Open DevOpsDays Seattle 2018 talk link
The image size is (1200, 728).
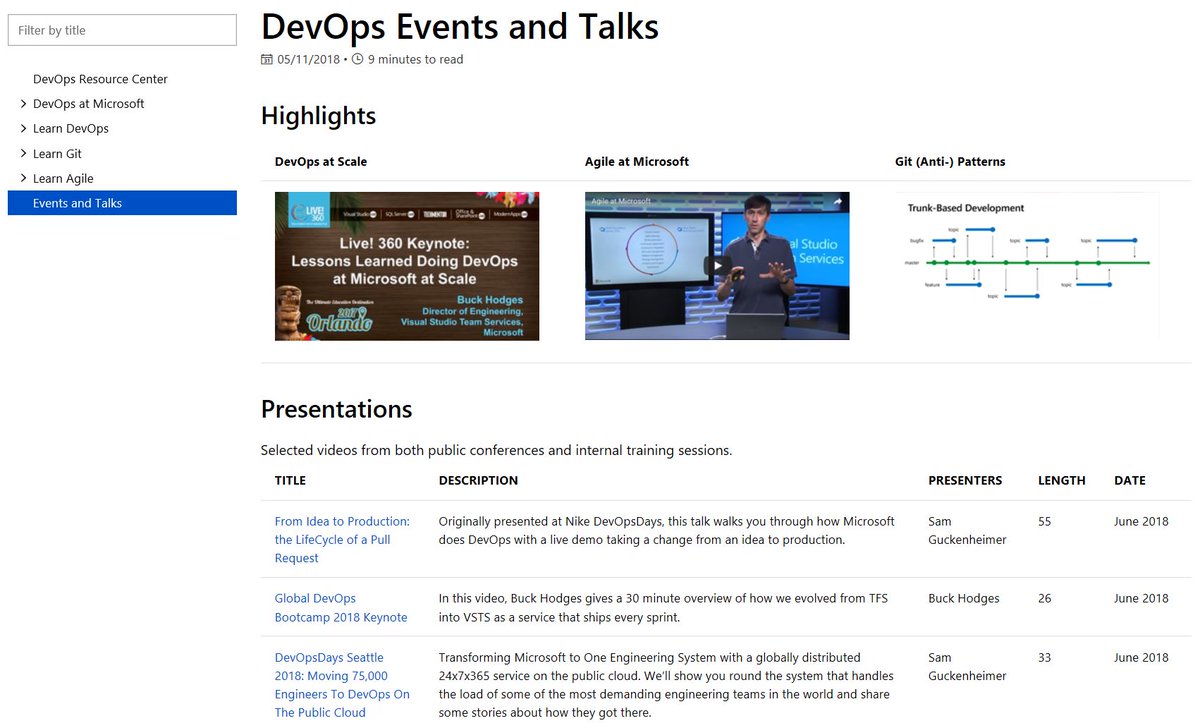coord(342,685)
